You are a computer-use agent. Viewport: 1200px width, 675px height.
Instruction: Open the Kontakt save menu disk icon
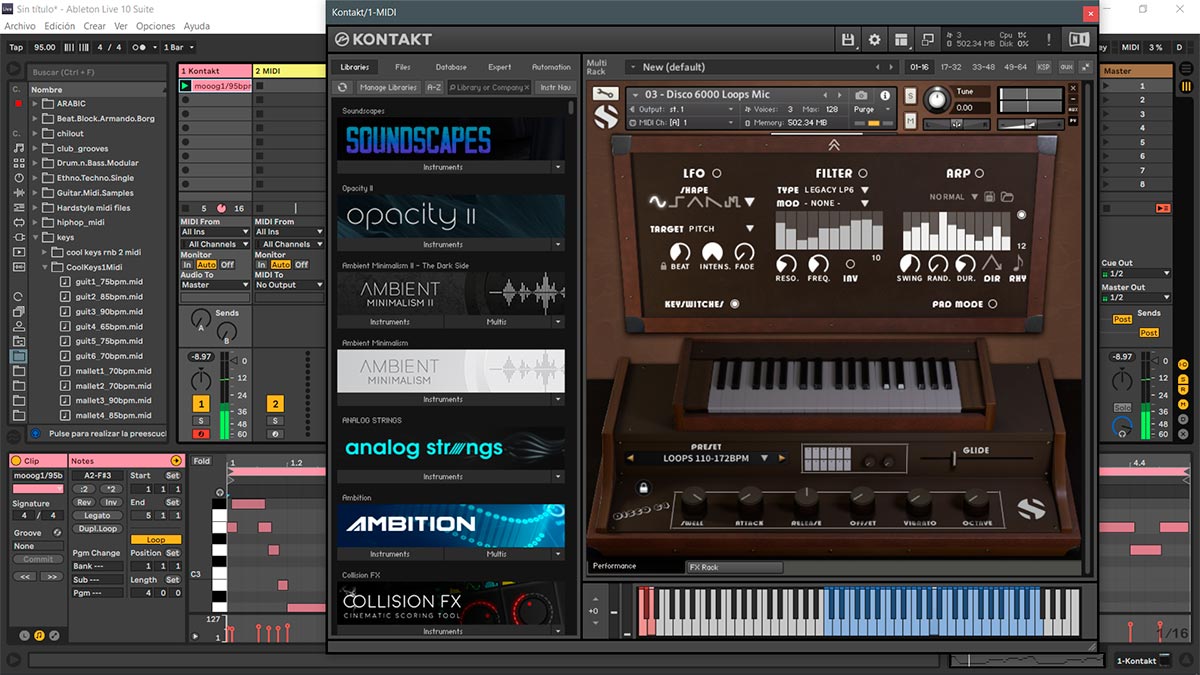coord(848,39)
